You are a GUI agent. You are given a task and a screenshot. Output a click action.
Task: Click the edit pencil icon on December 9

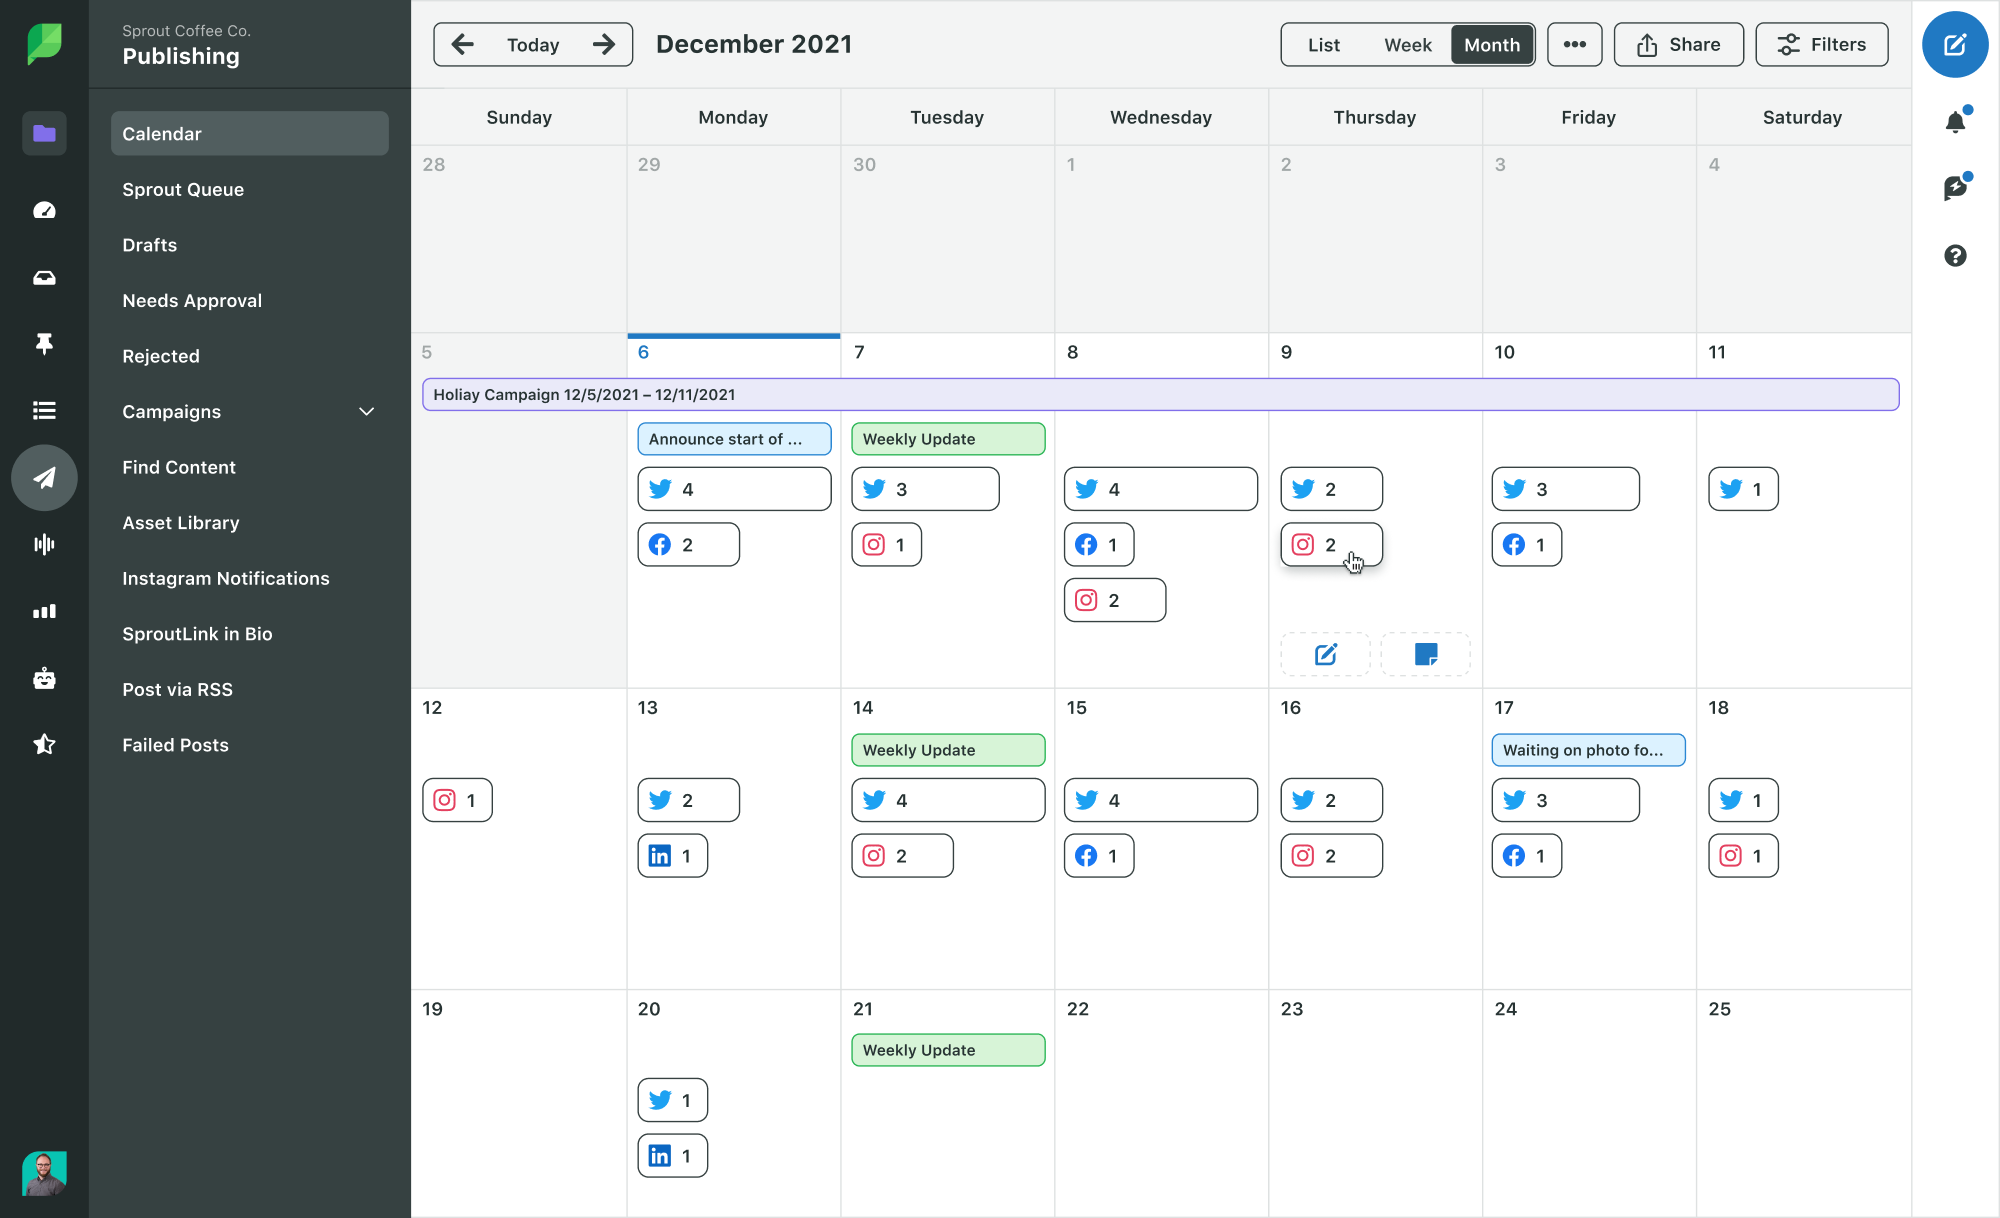[1324, 654]
